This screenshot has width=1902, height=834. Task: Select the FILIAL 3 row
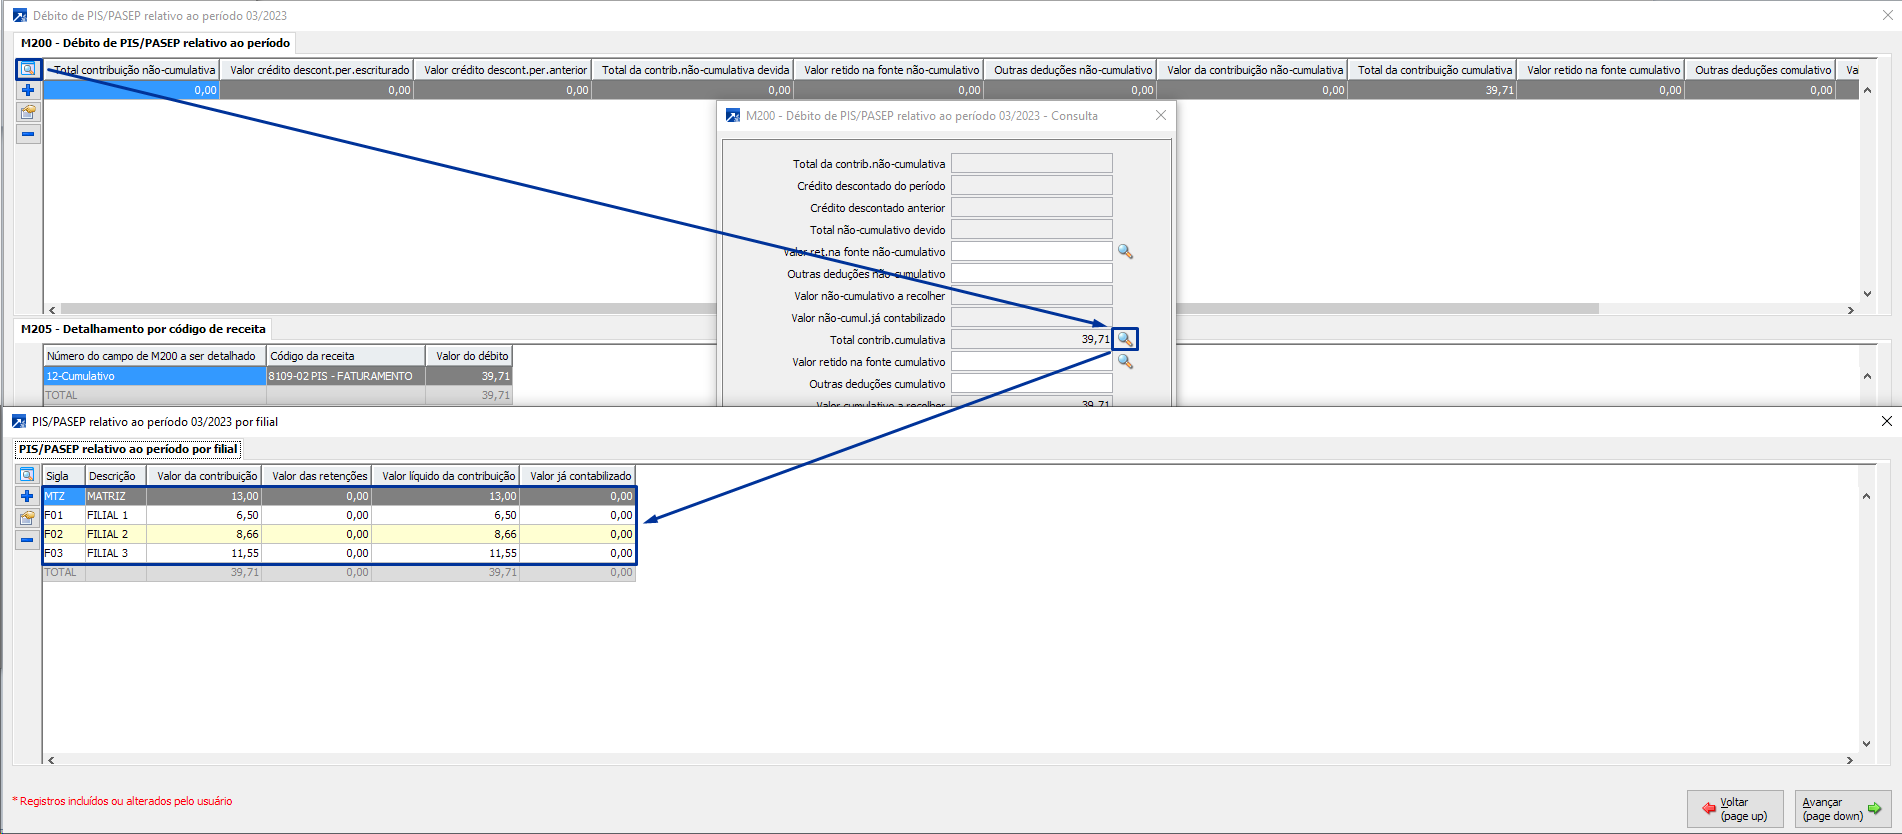(339, 553)
